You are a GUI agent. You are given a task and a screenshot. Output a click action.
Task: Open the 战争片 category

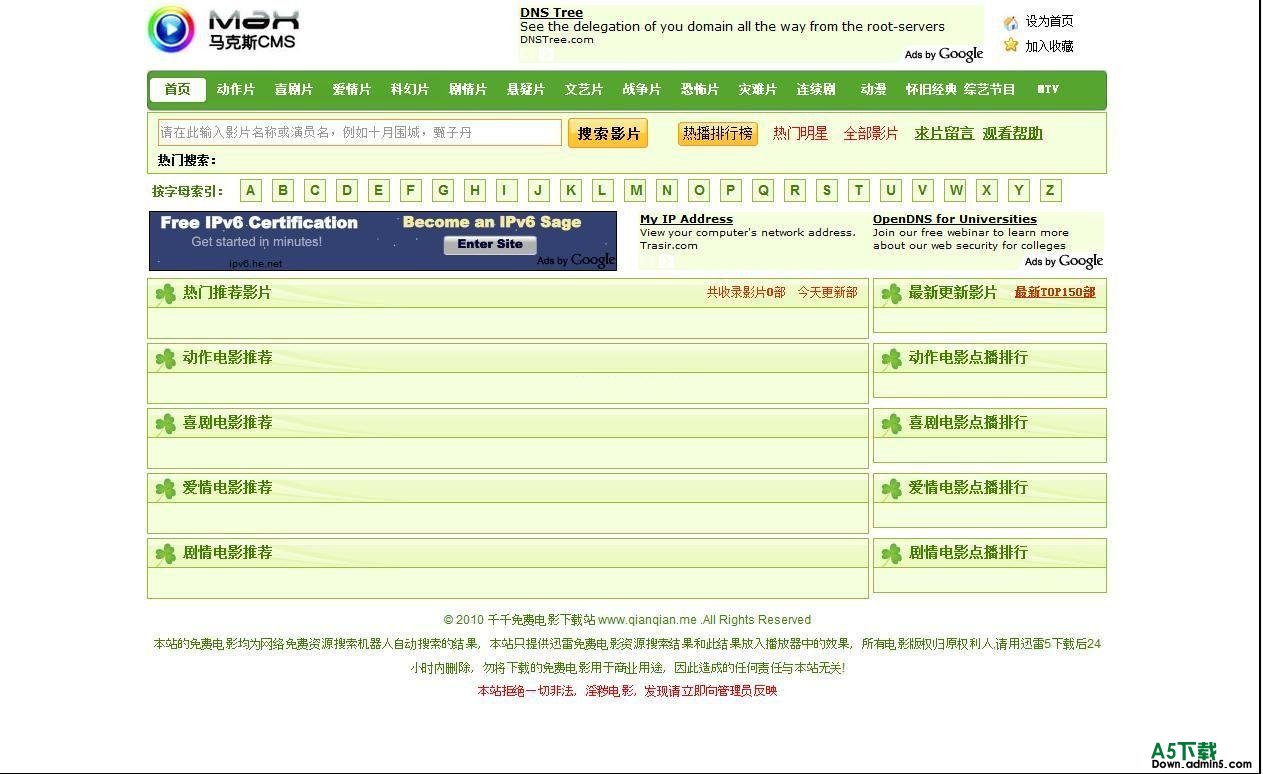[642, 90]
